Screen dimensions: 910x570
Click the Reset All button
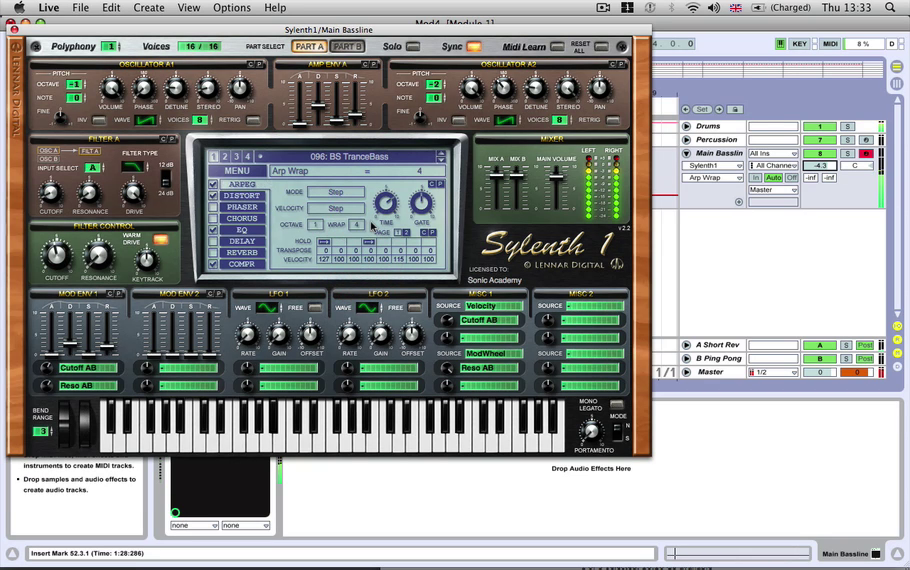click(601, 46)
